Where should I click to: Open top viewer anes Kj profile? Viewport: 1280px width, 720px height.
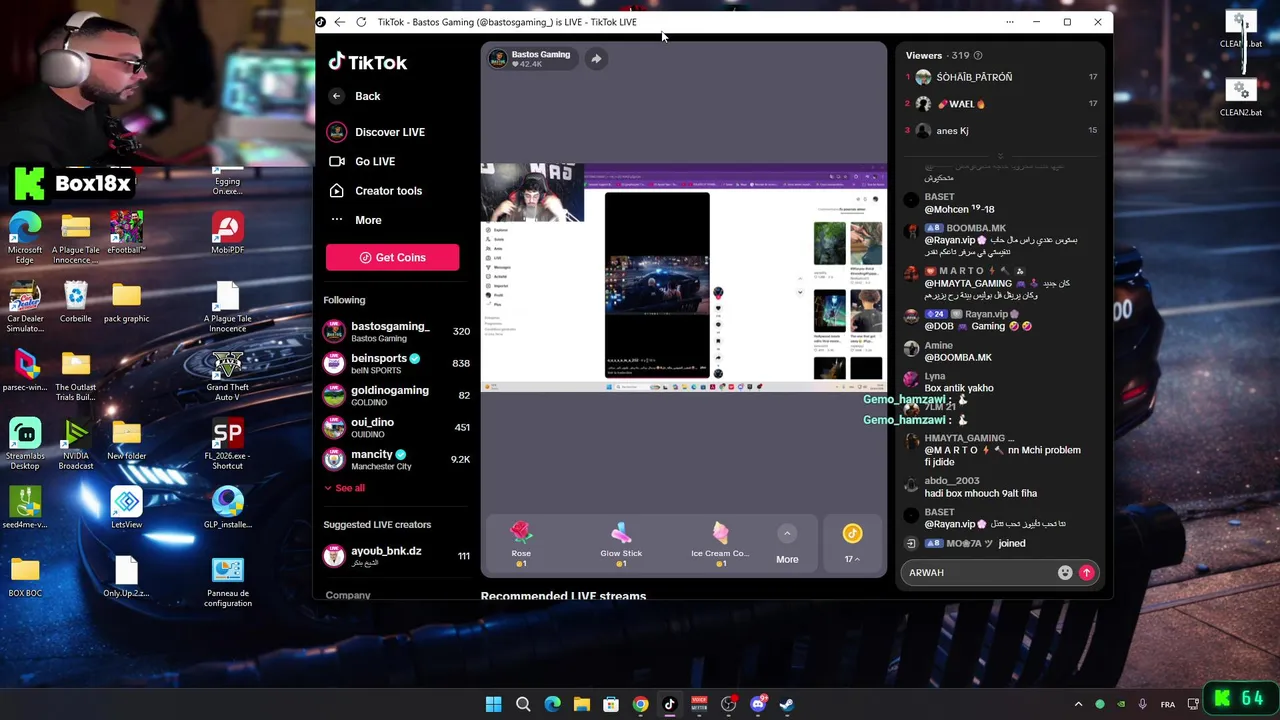coord(1001,131)
